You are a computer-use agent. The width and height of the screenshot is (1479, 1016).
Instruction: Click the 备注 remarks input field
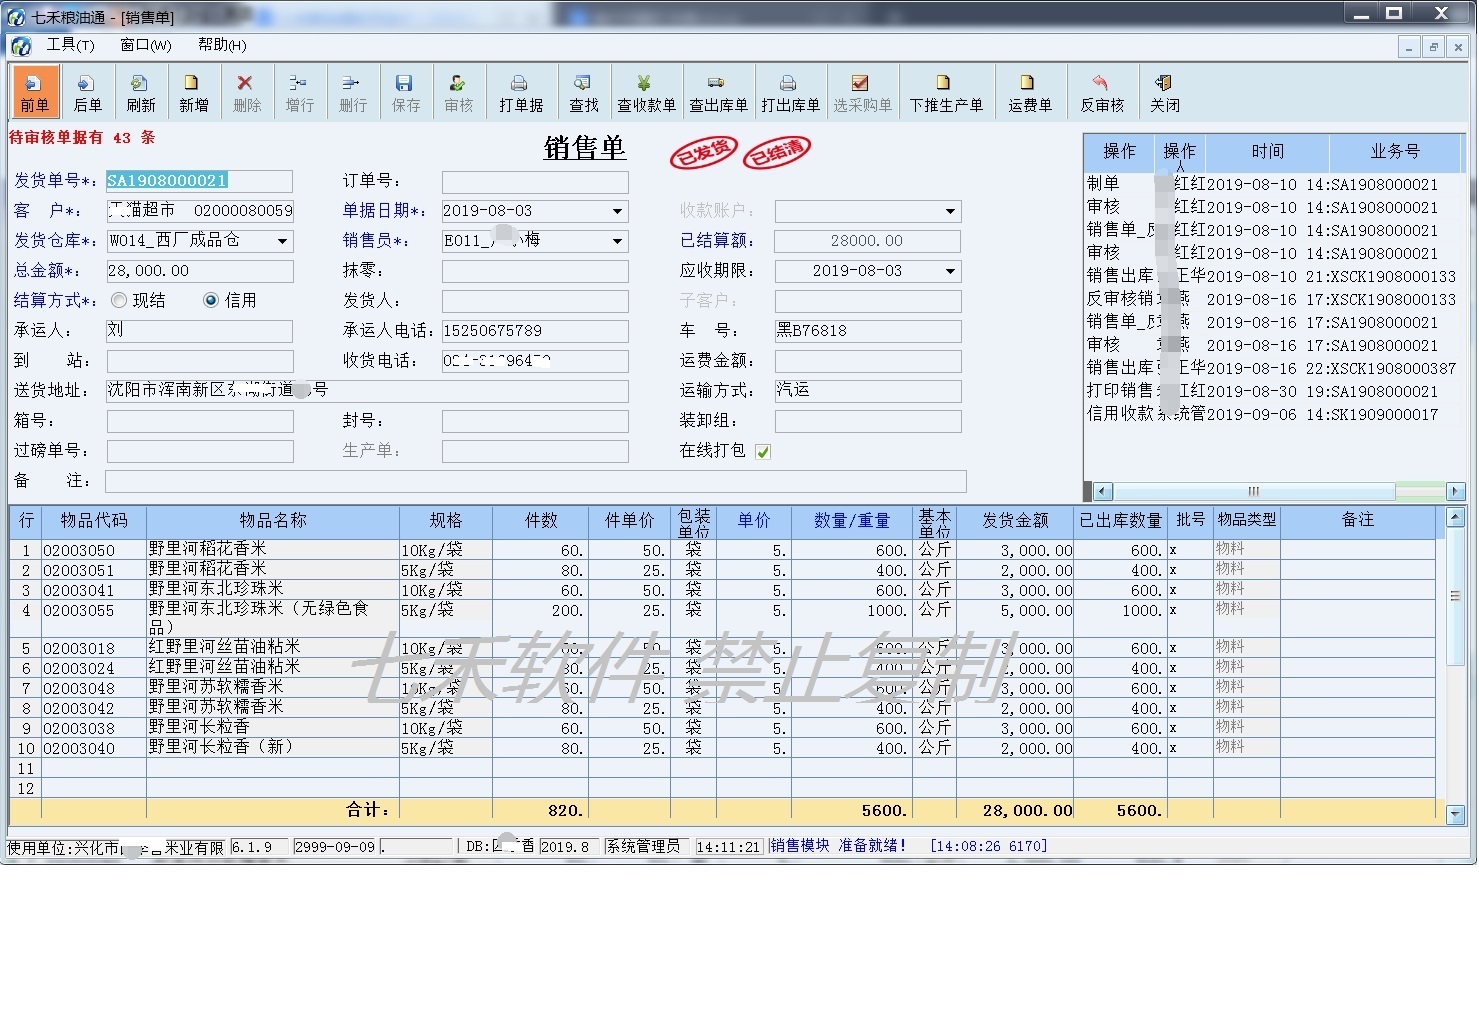[x=536, y=482]
